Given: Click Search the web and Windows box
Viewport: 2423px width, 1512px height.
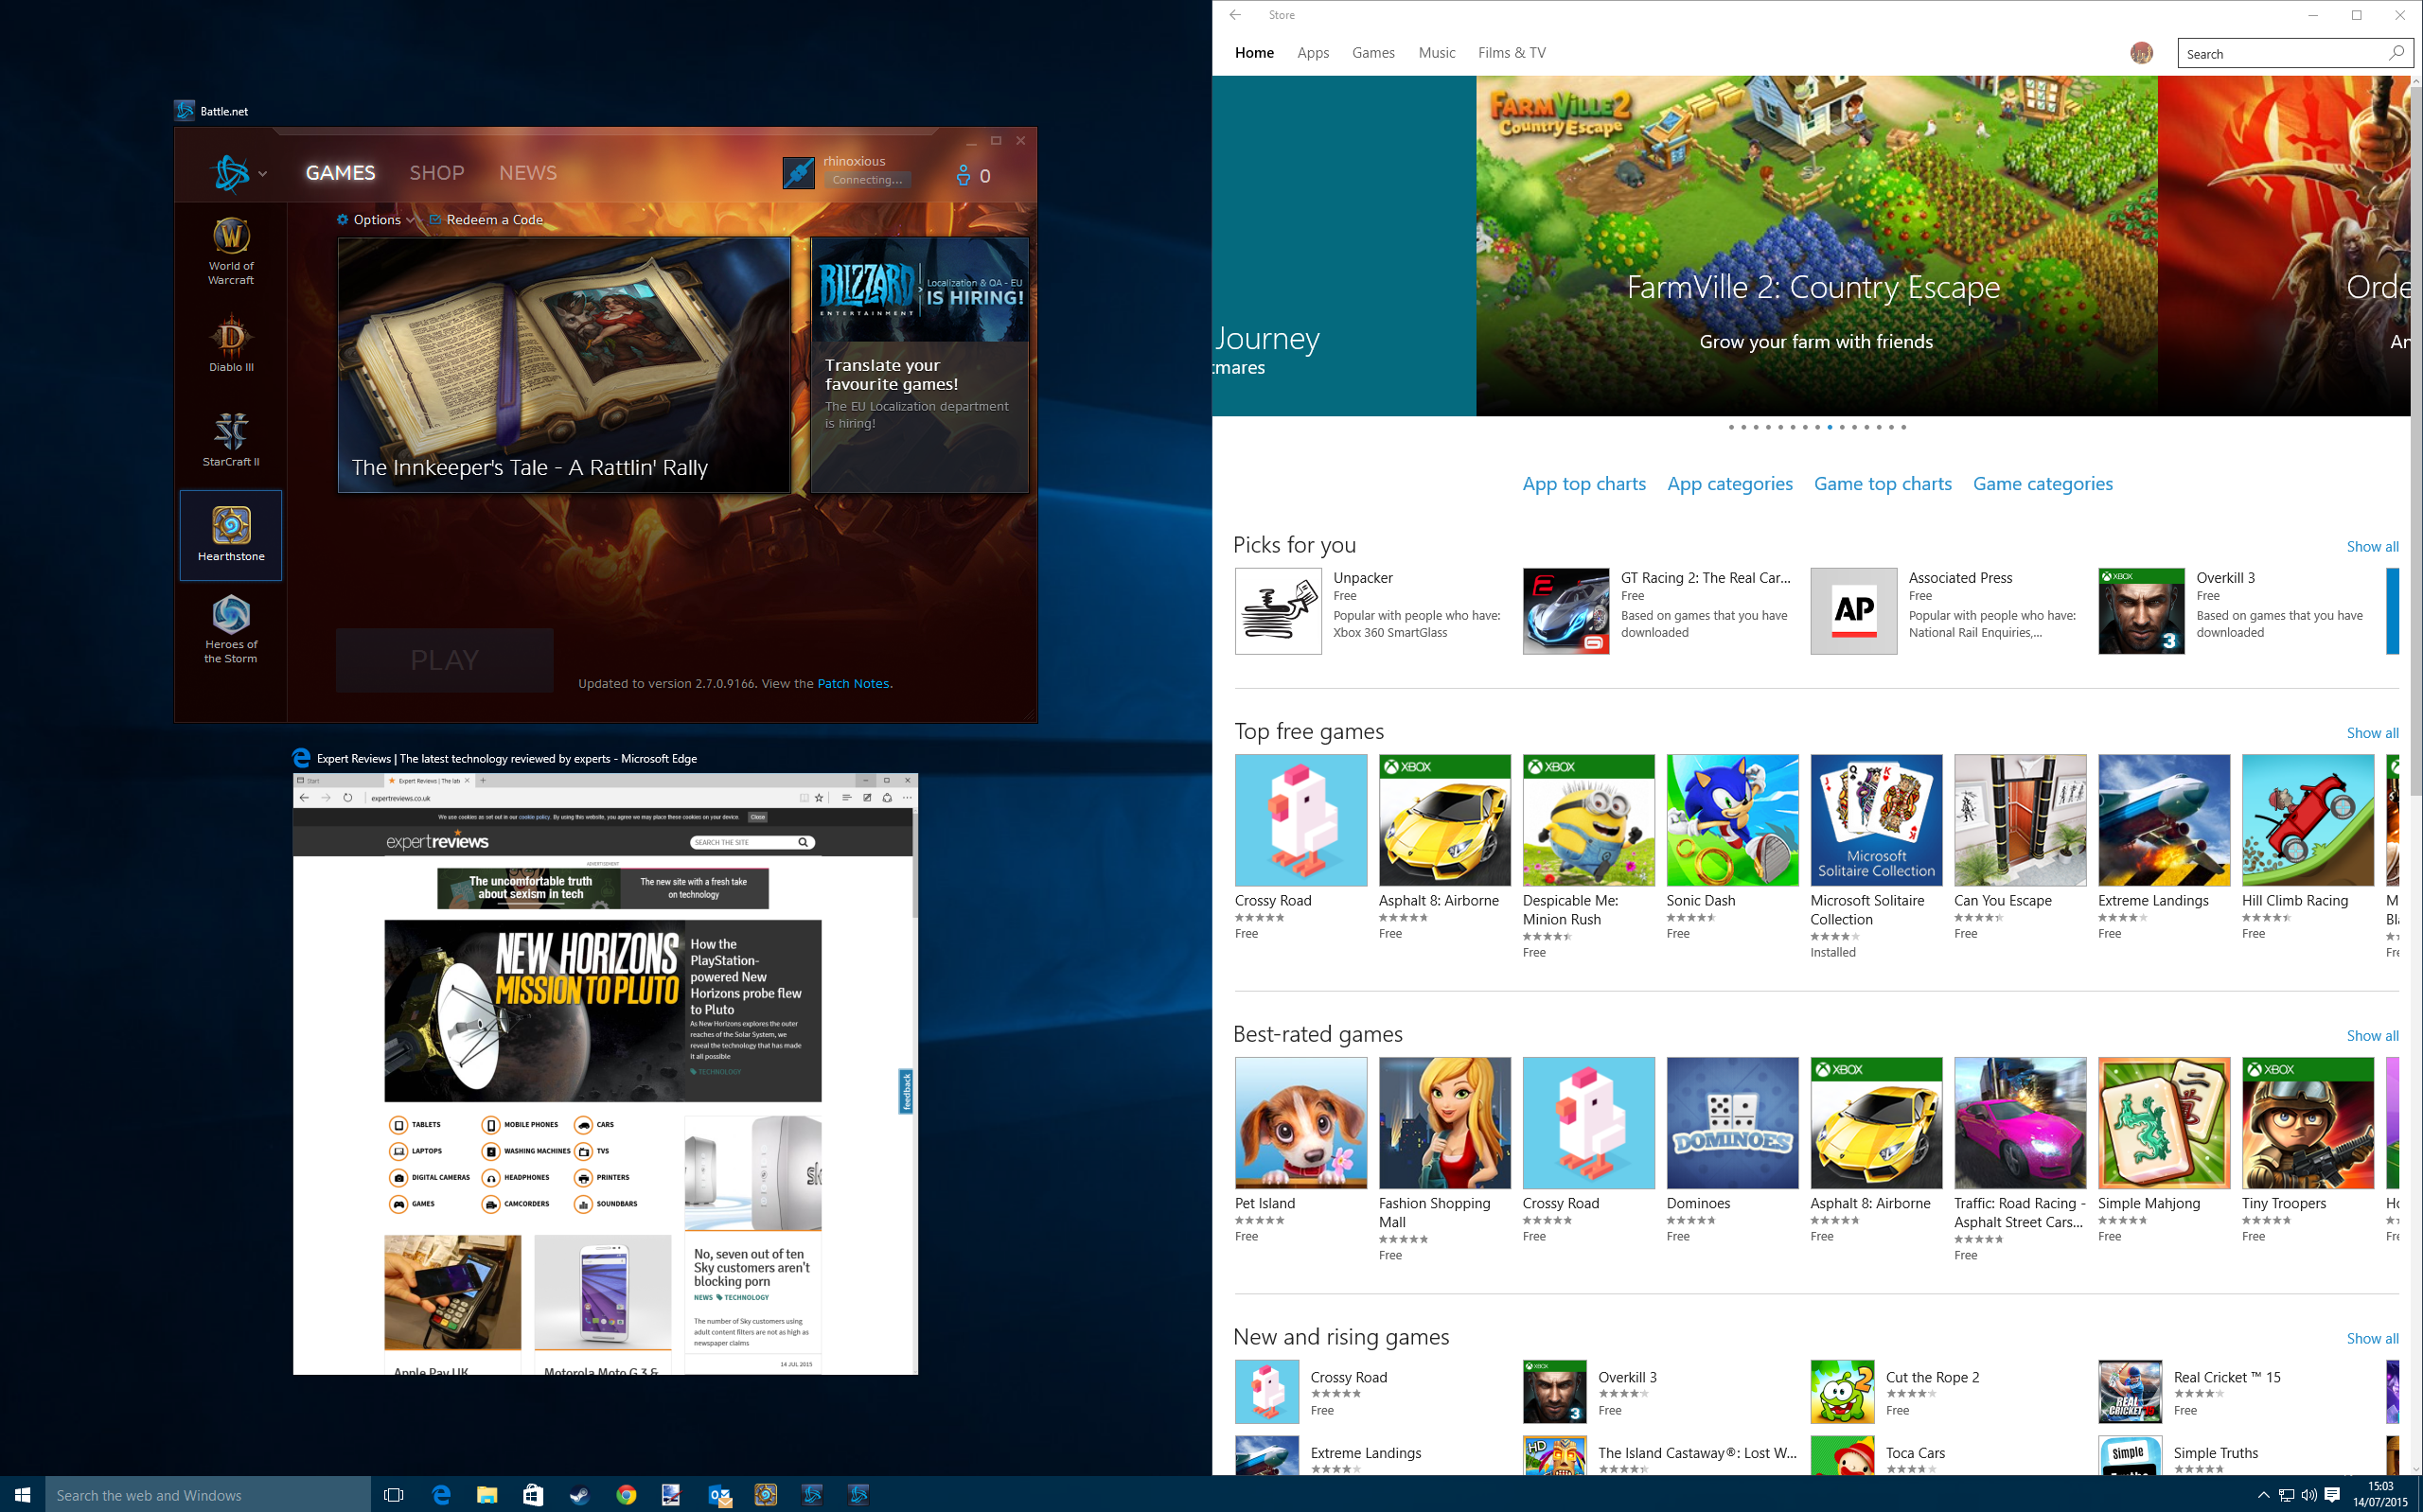Looking at the screenshot, I should click(208, 1494).
